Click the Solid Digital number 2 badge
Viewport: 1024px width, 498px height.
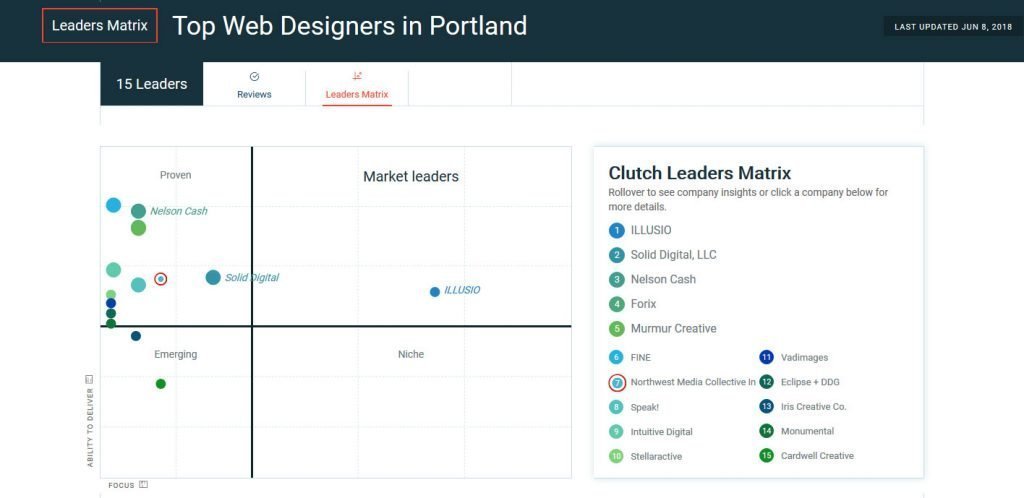pyautogui.click(x=616, y=255)
